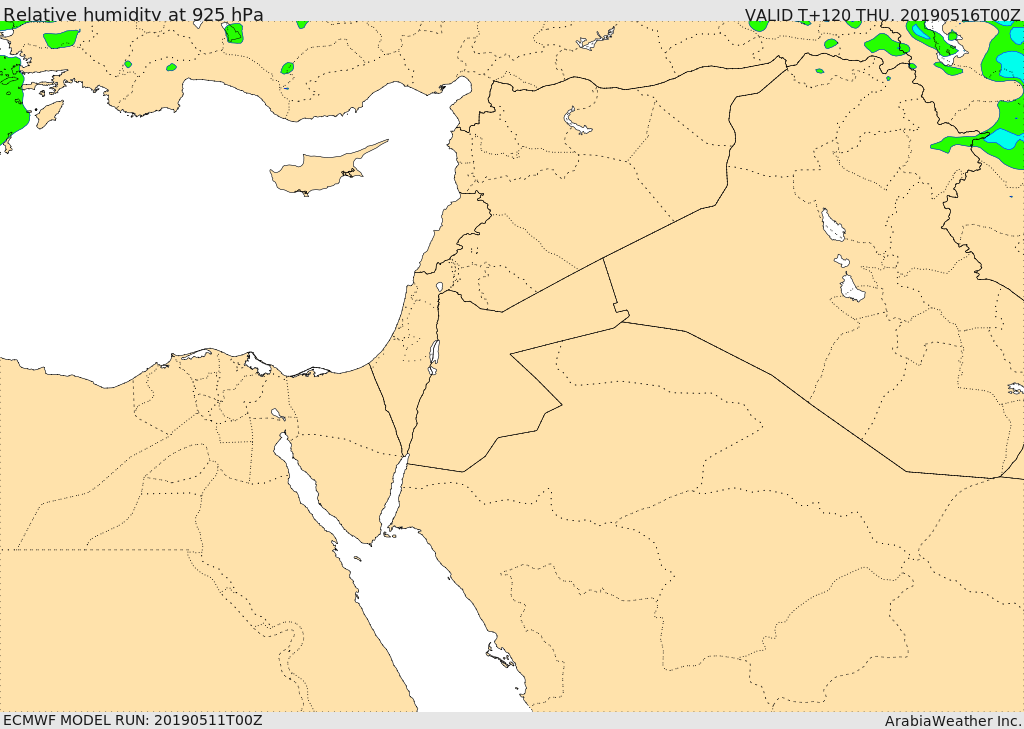Click the 'VALID T+120 THU. 20190516T00Z' label

coord(882,14)
